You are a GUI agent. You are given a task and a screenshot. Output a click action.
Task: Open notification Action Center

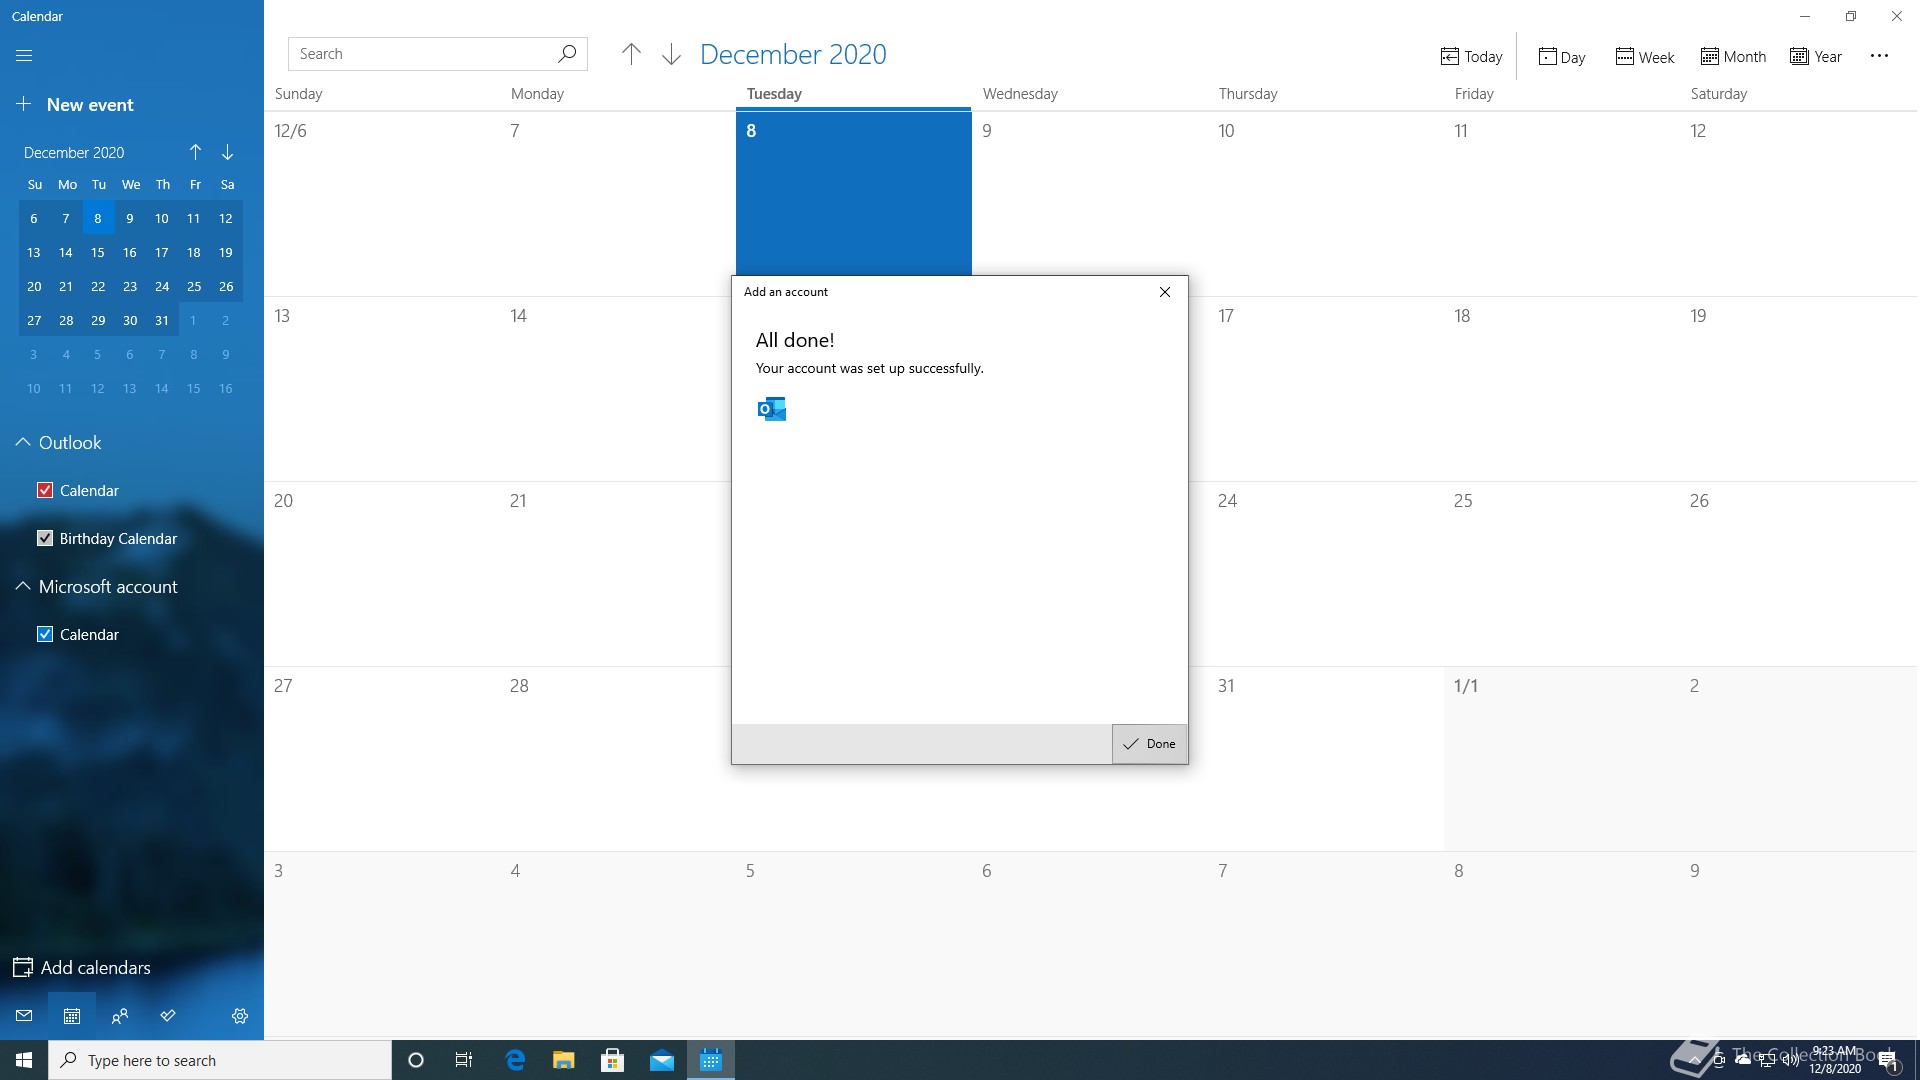click(x=1889, y=1060)
